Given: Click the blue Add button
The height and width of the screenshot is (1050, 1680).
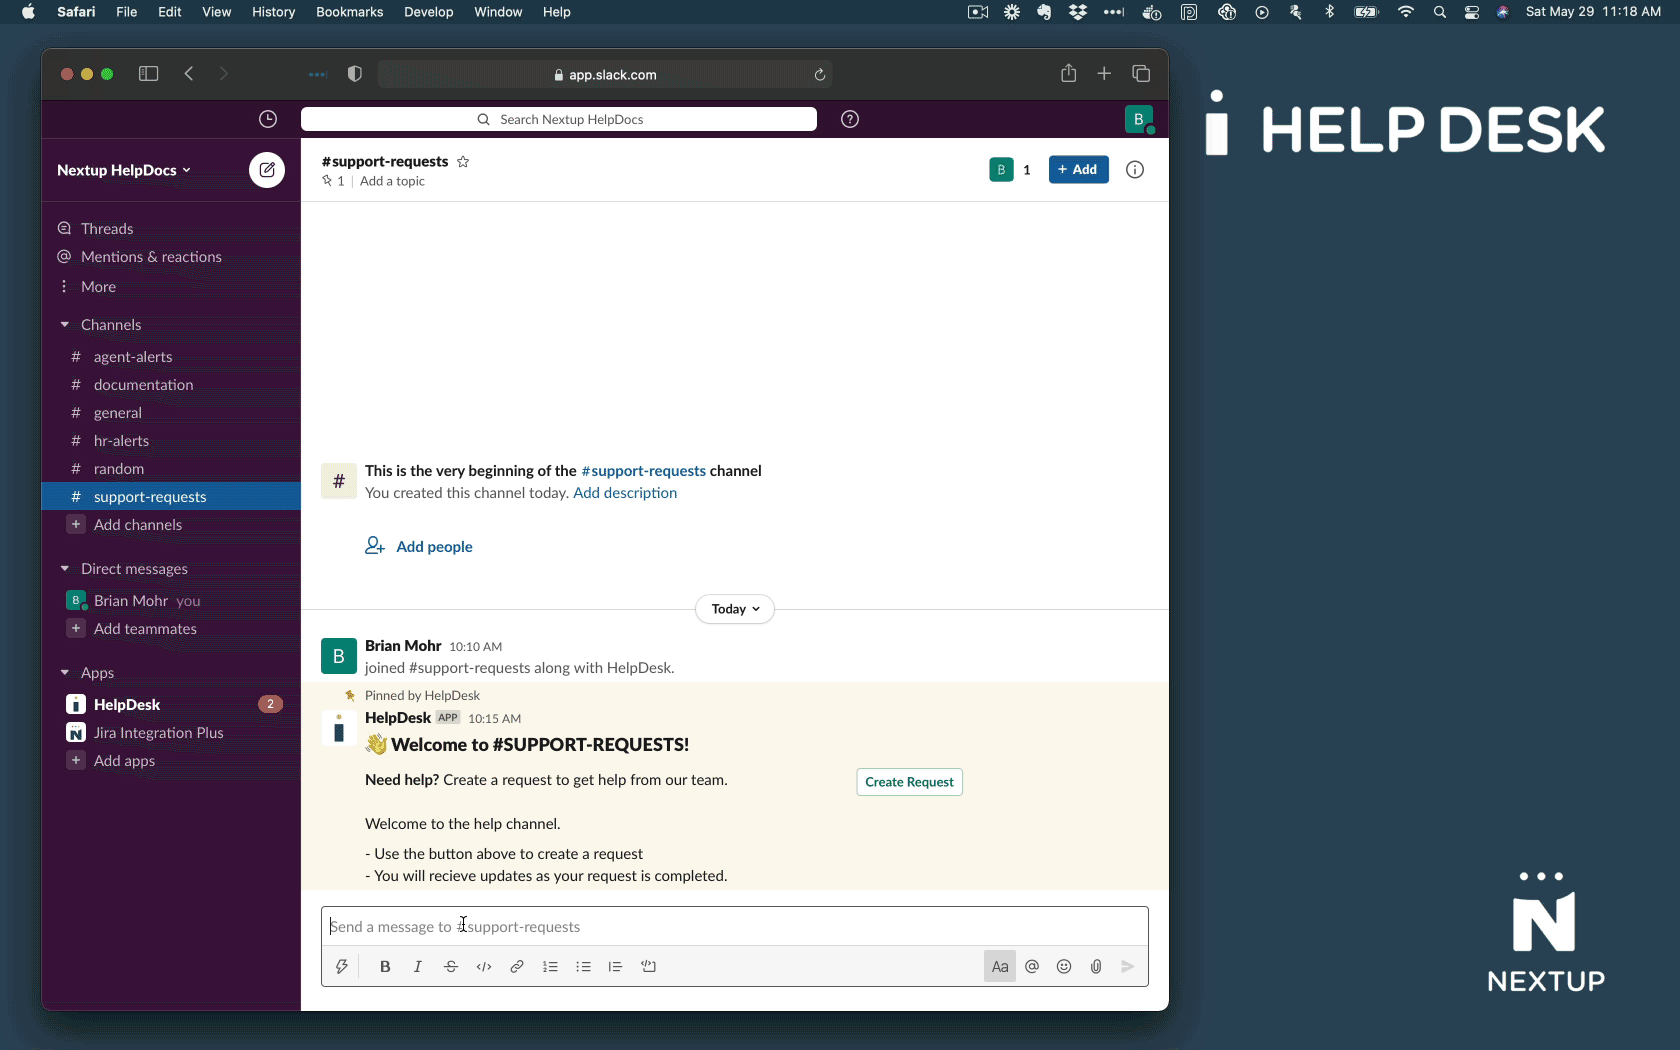Looking at the screenshot, I should point(1078,170).
